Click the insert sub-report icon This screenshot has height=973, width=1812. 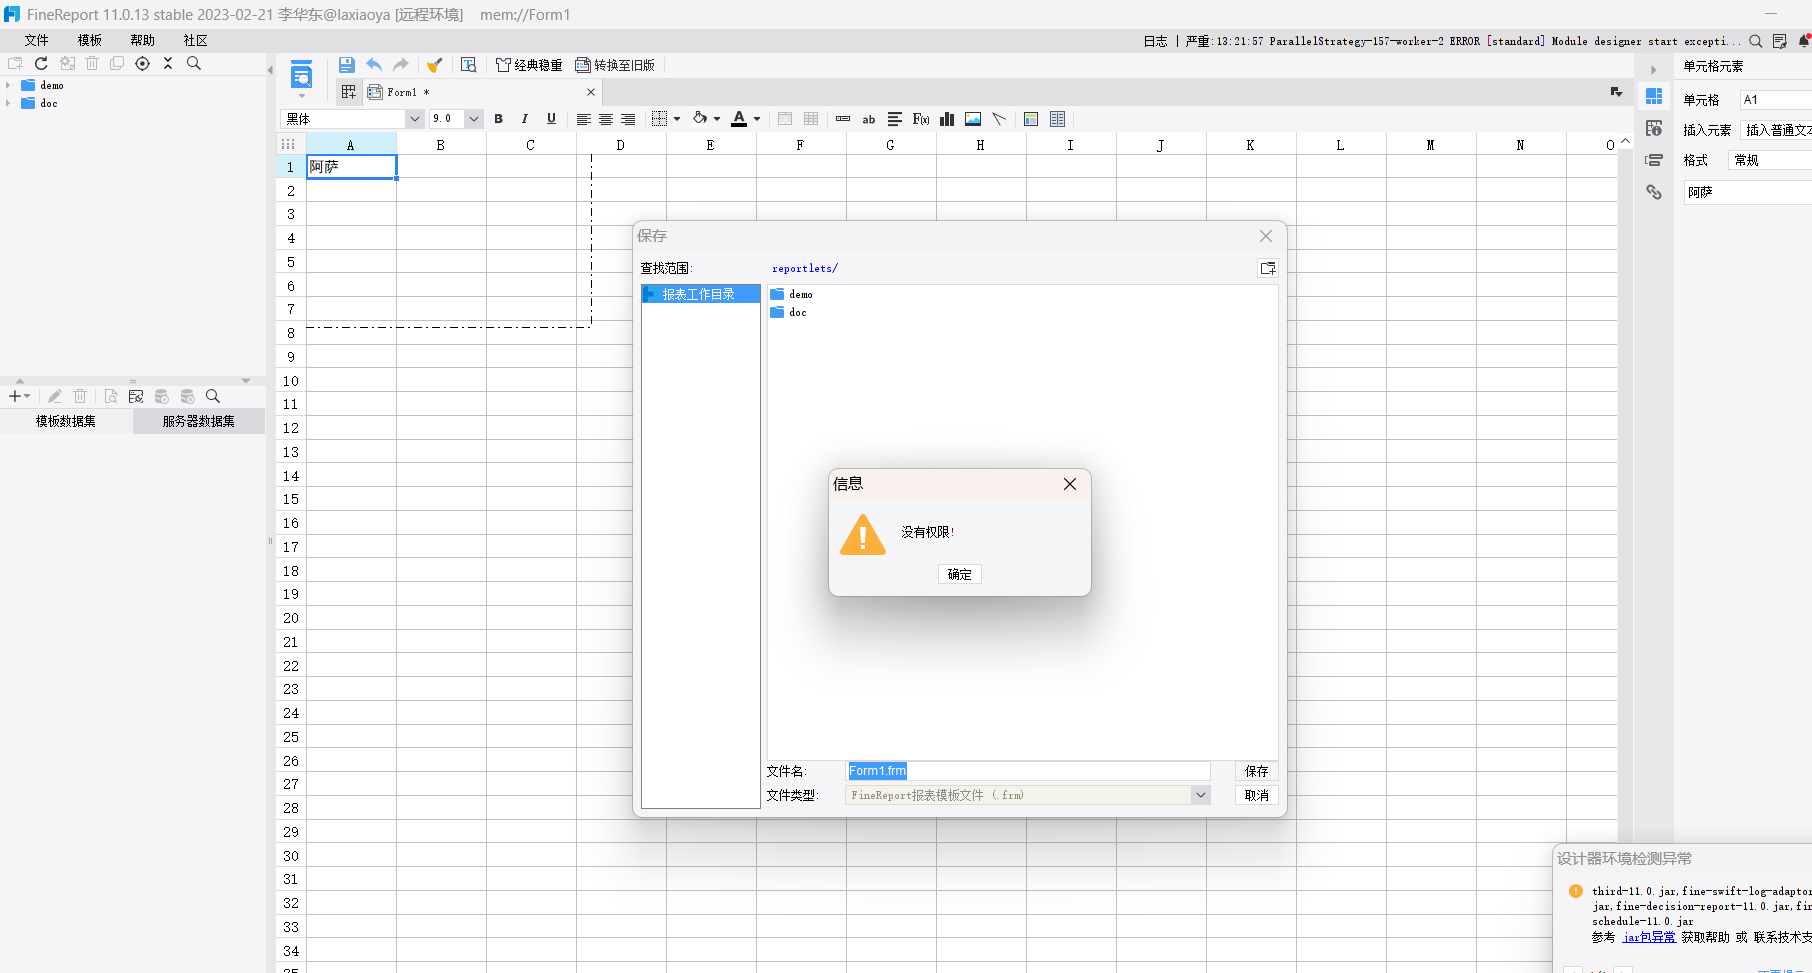click(x=1031, y=119)
